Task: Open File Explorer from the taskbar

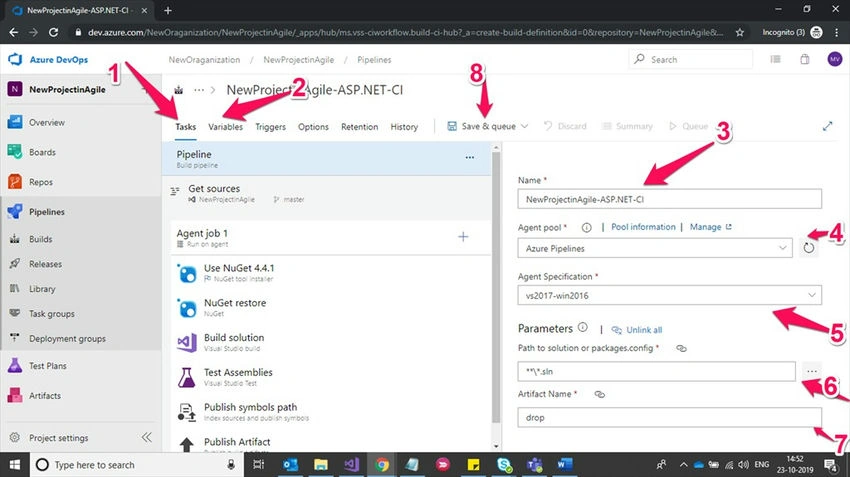Action: (321, 465)
